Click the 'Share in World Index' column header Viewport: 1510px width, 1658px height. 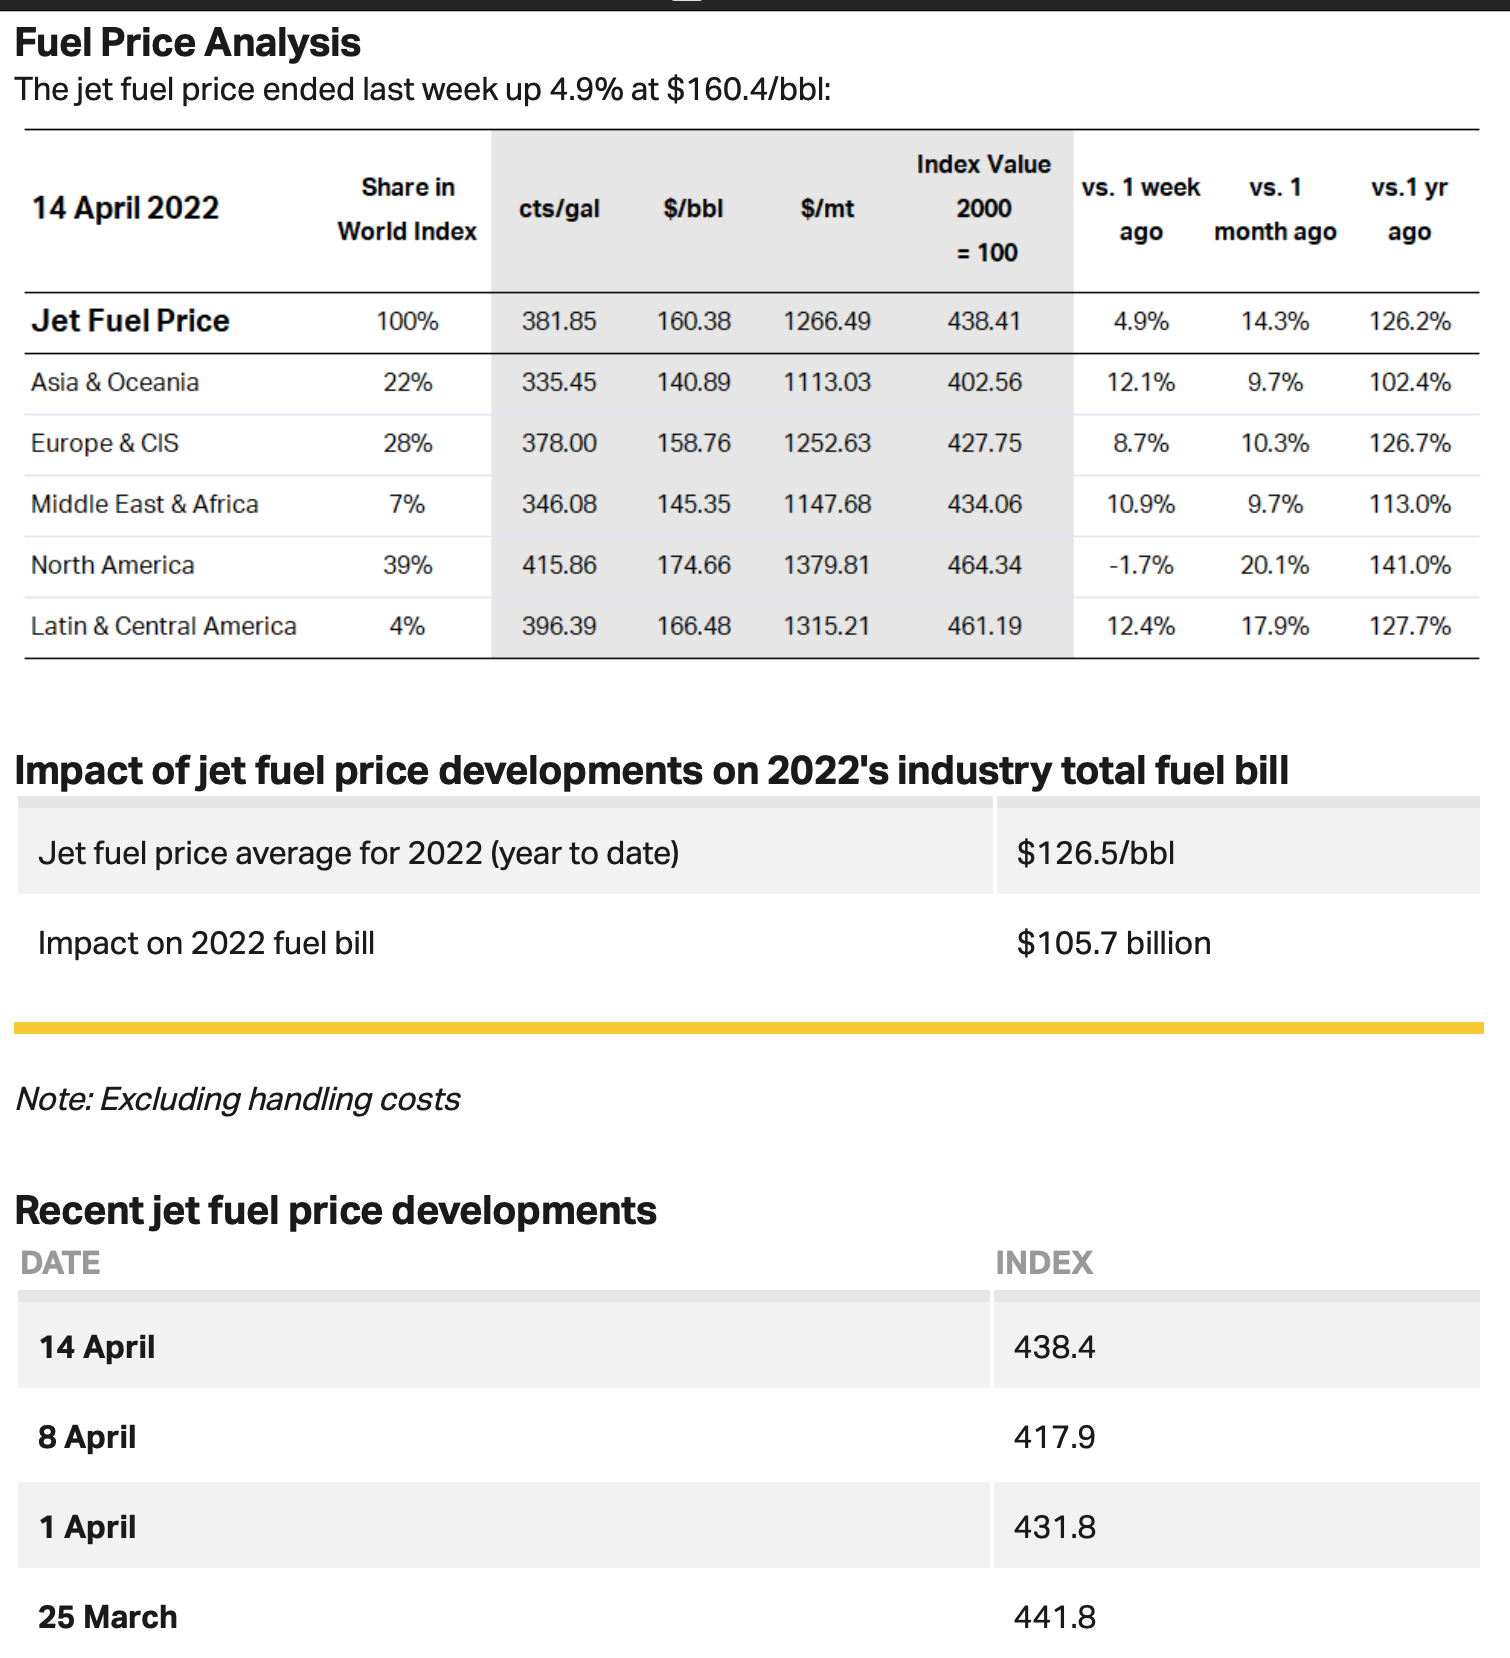407,209
